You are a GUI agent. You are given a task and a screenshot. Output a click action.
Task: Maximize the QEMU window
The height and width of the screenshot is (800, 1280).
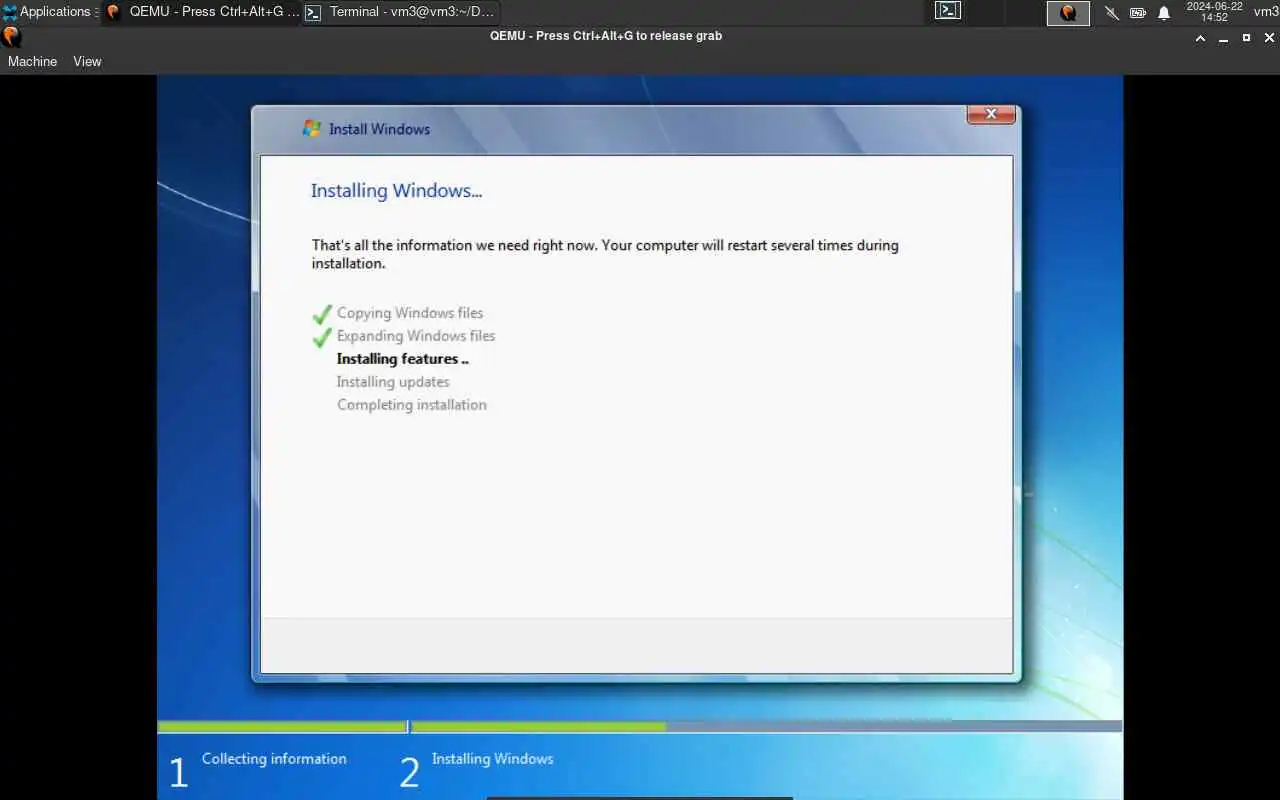[1246, 38]
